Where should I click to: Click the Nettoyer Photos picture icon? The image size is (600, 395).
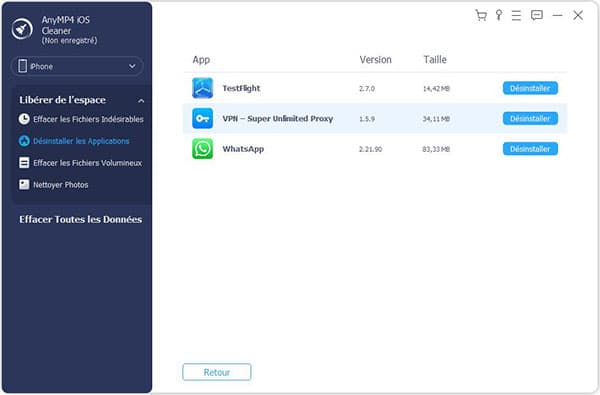point(24,184)
